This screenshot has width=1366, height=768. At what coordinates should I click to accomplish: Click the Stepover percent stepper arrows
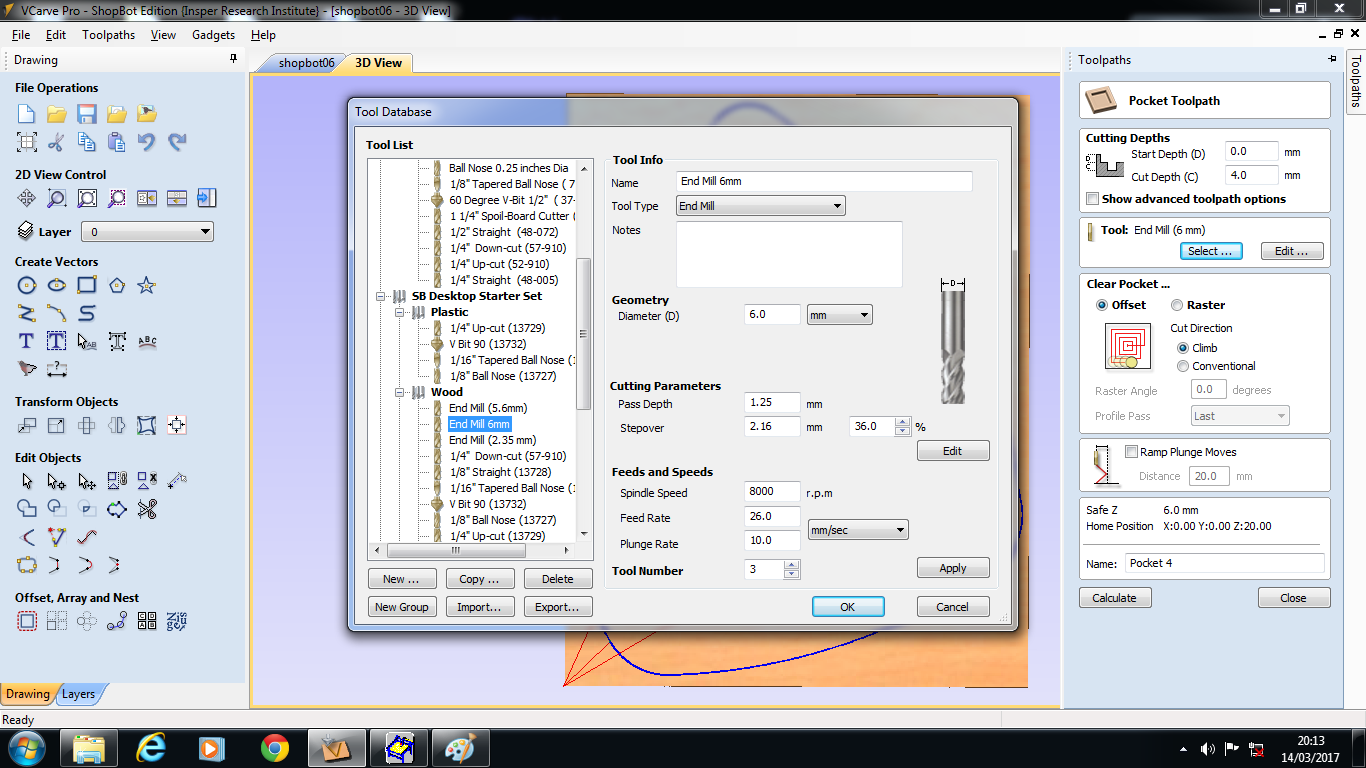903,426
